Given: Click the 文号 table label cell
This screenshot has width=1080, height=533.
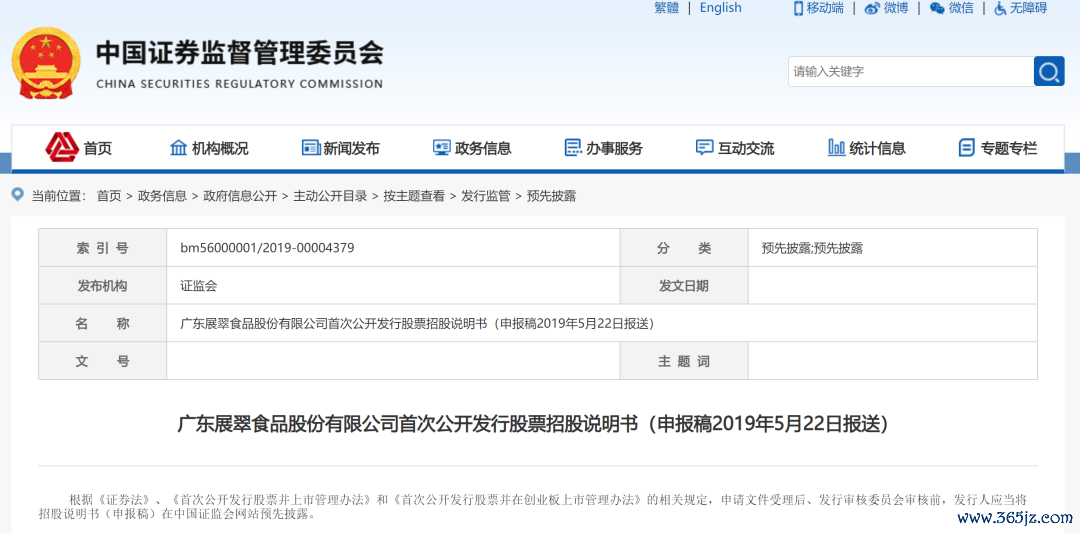Looking at the screenshot, I should point(103,361).
